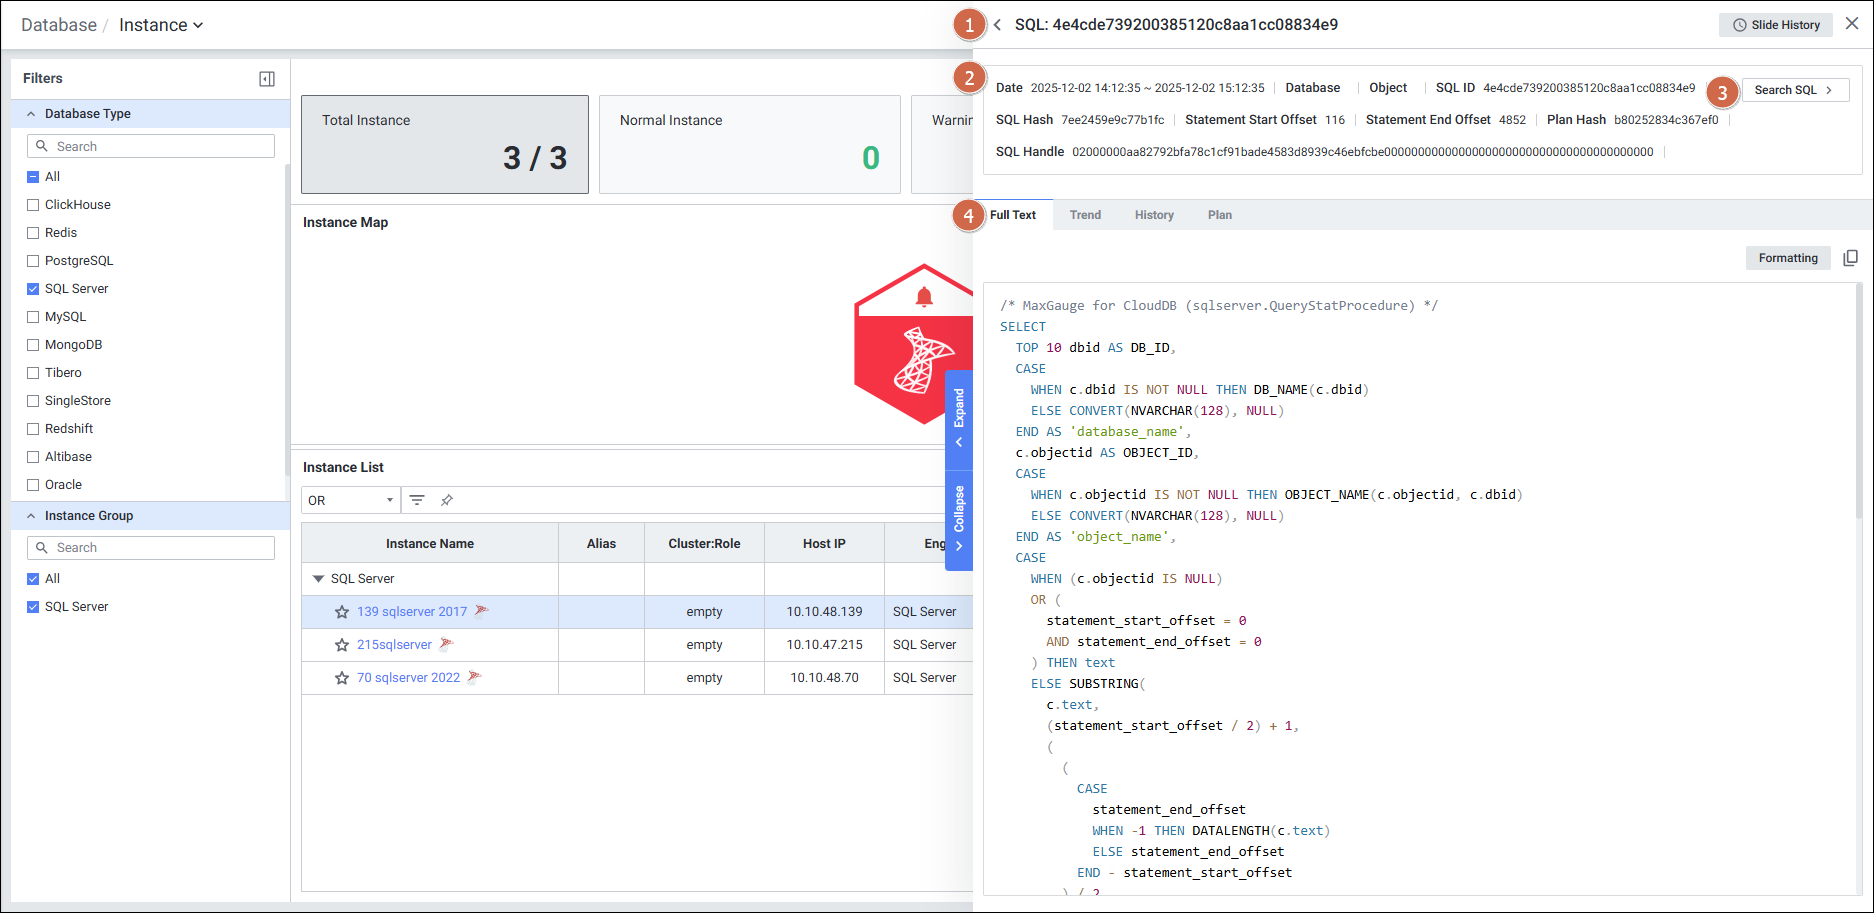Screen dimensions: 1874x913
Task: Collapse the Filters panel sidebar
Action: click(267, 79)
